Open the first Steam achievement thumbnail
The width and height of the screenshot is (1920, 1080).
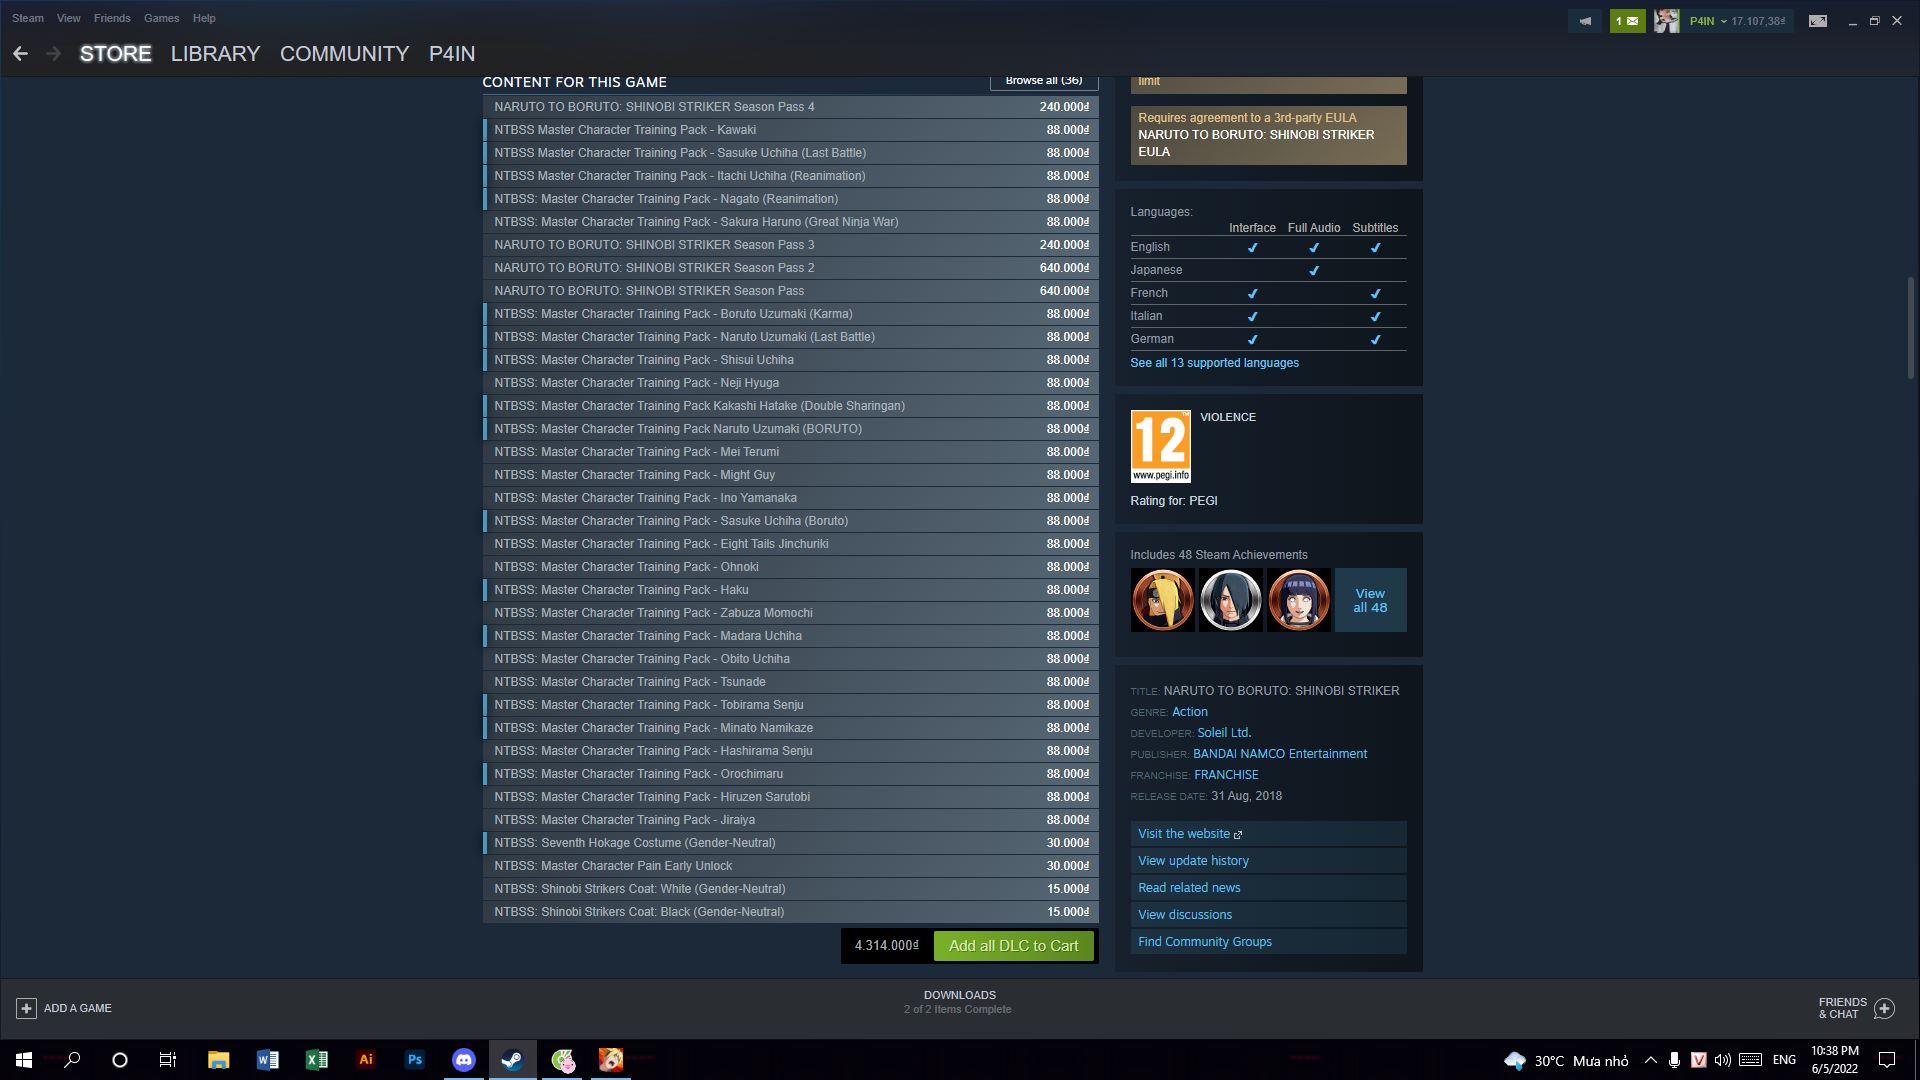pyautogui.click(x=1162, y=600)
